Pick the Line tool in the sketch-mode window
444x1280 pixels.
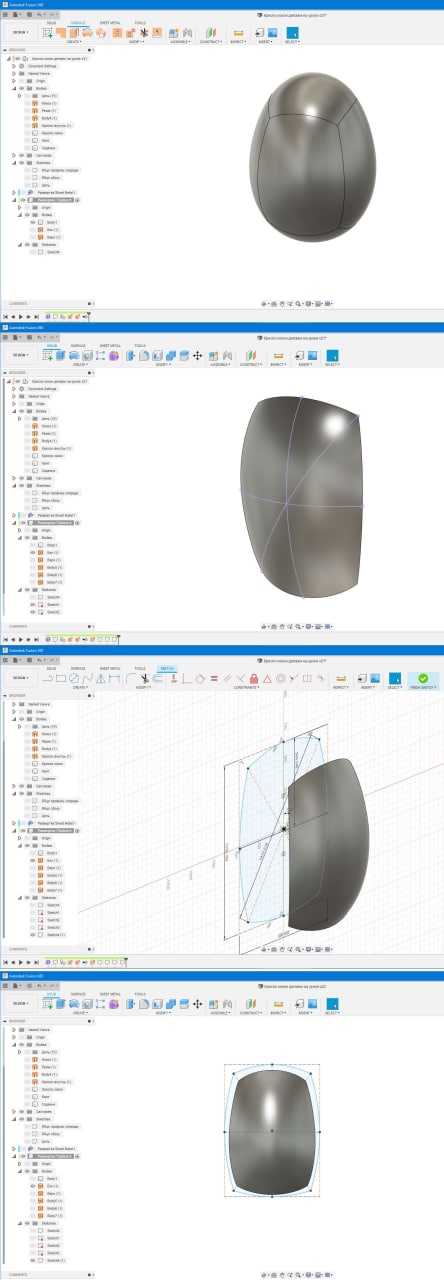point(47,678)
